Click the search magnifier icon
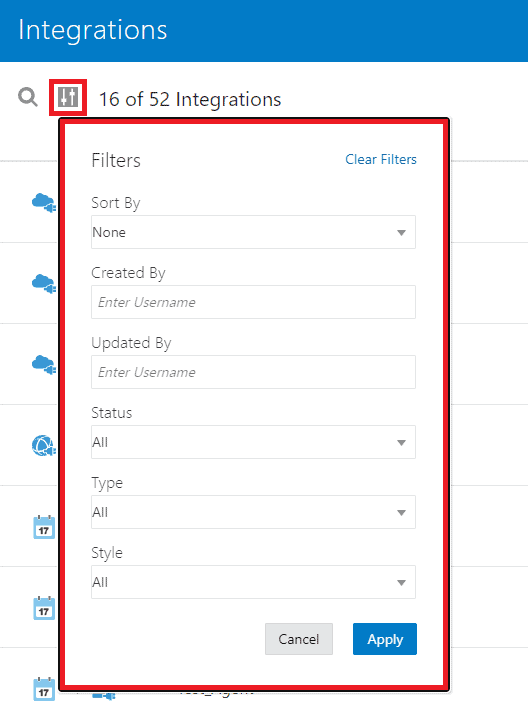This screenshot has width=528, height=712. point(28,97)
